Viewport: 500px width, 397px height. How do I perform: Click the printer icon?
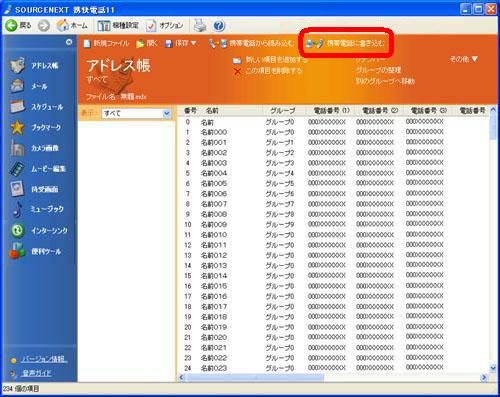coord(200,25)
